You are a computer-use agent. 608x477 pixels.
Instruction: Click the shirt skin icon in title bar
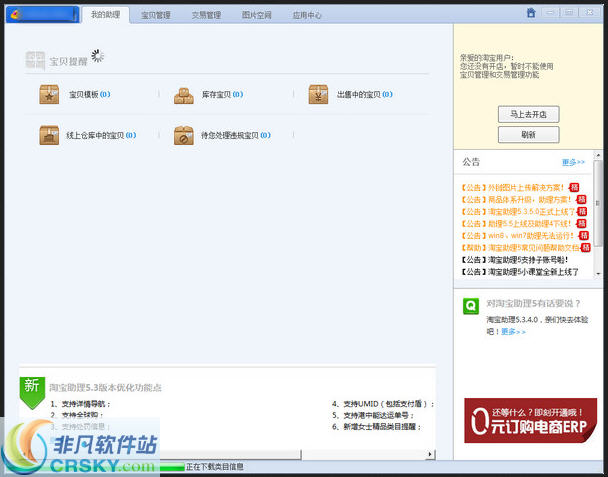(531, 13)
